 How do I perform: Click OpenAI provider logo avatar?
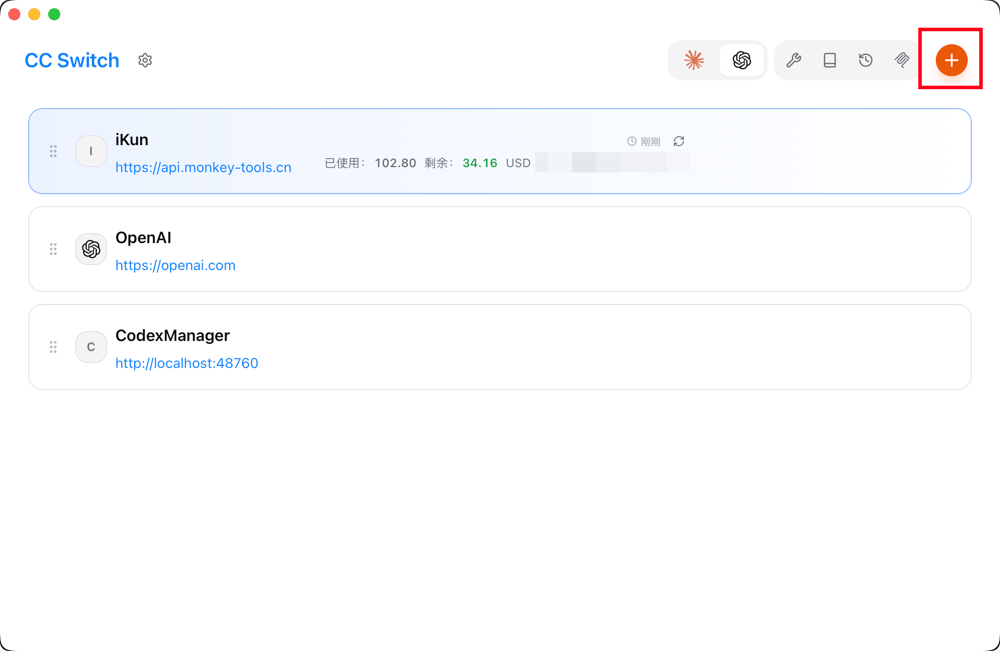91,249
